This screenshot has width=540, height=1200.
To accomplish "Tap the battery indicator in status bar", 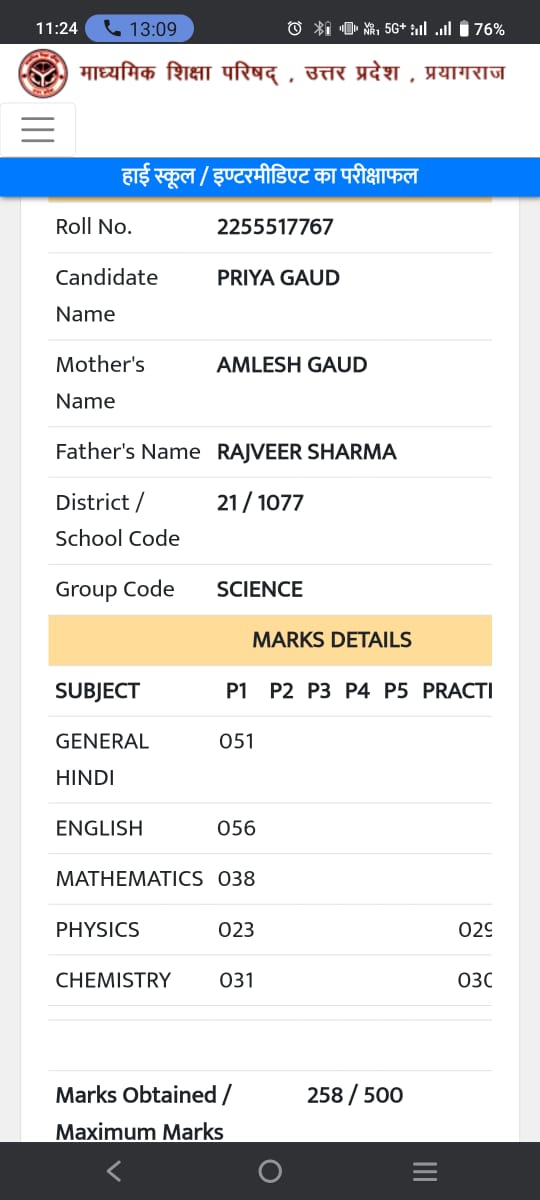I will (x=482, y=29).
